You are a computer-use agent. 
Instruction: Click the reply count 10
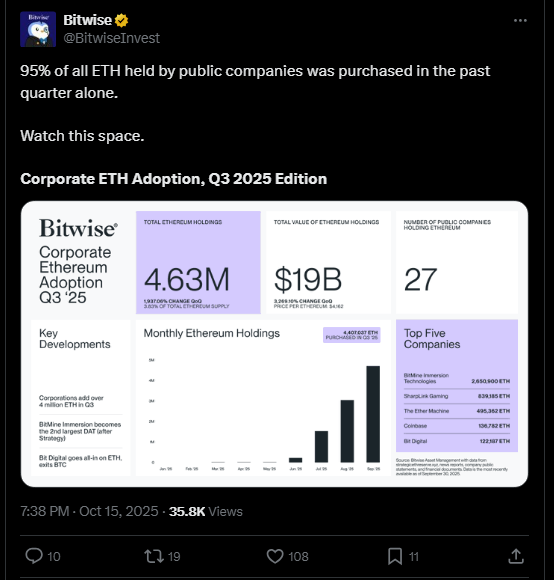tap(54, 556)
